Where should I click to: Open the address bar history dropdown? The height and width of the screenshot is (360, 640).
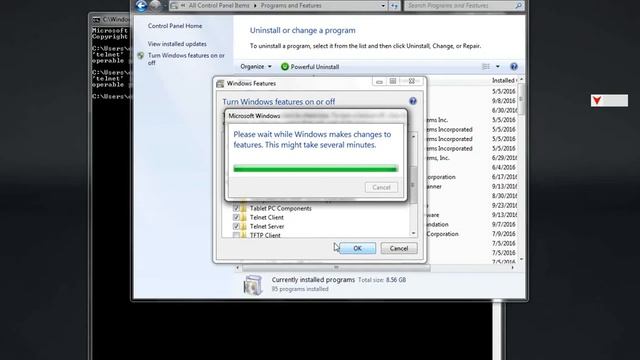click(x=383, y=6)
